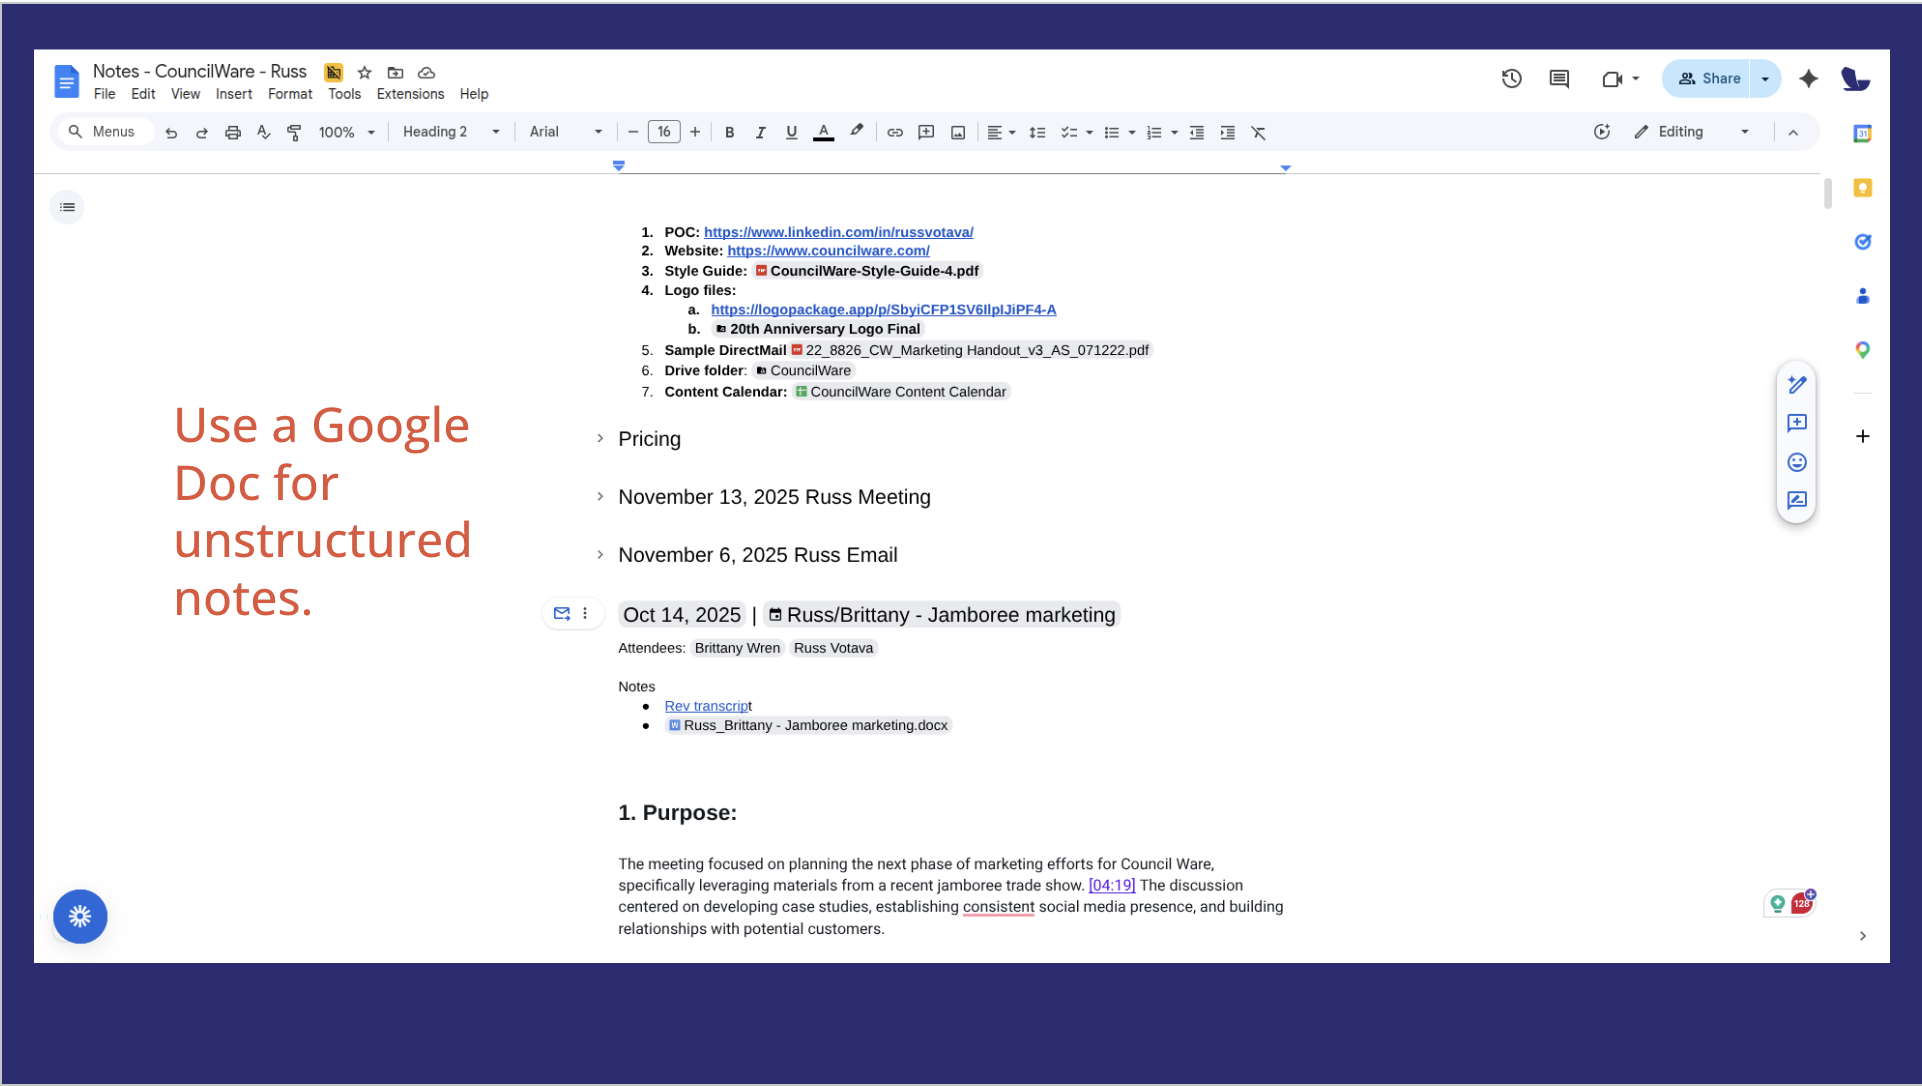Click the Google Docs home icon
Screen dimensions: 1922x1086
point(66,81)
